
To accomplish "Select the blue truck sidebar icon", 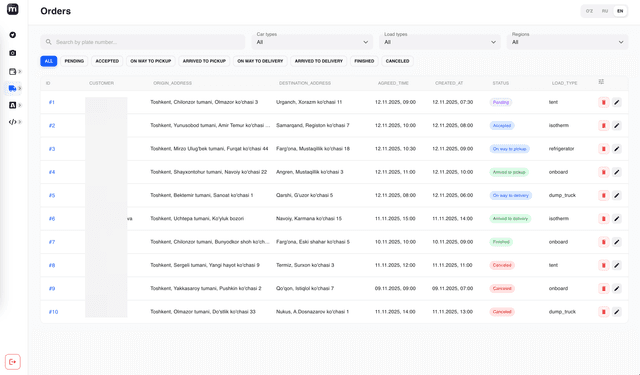I will click(x=12, y=88).
